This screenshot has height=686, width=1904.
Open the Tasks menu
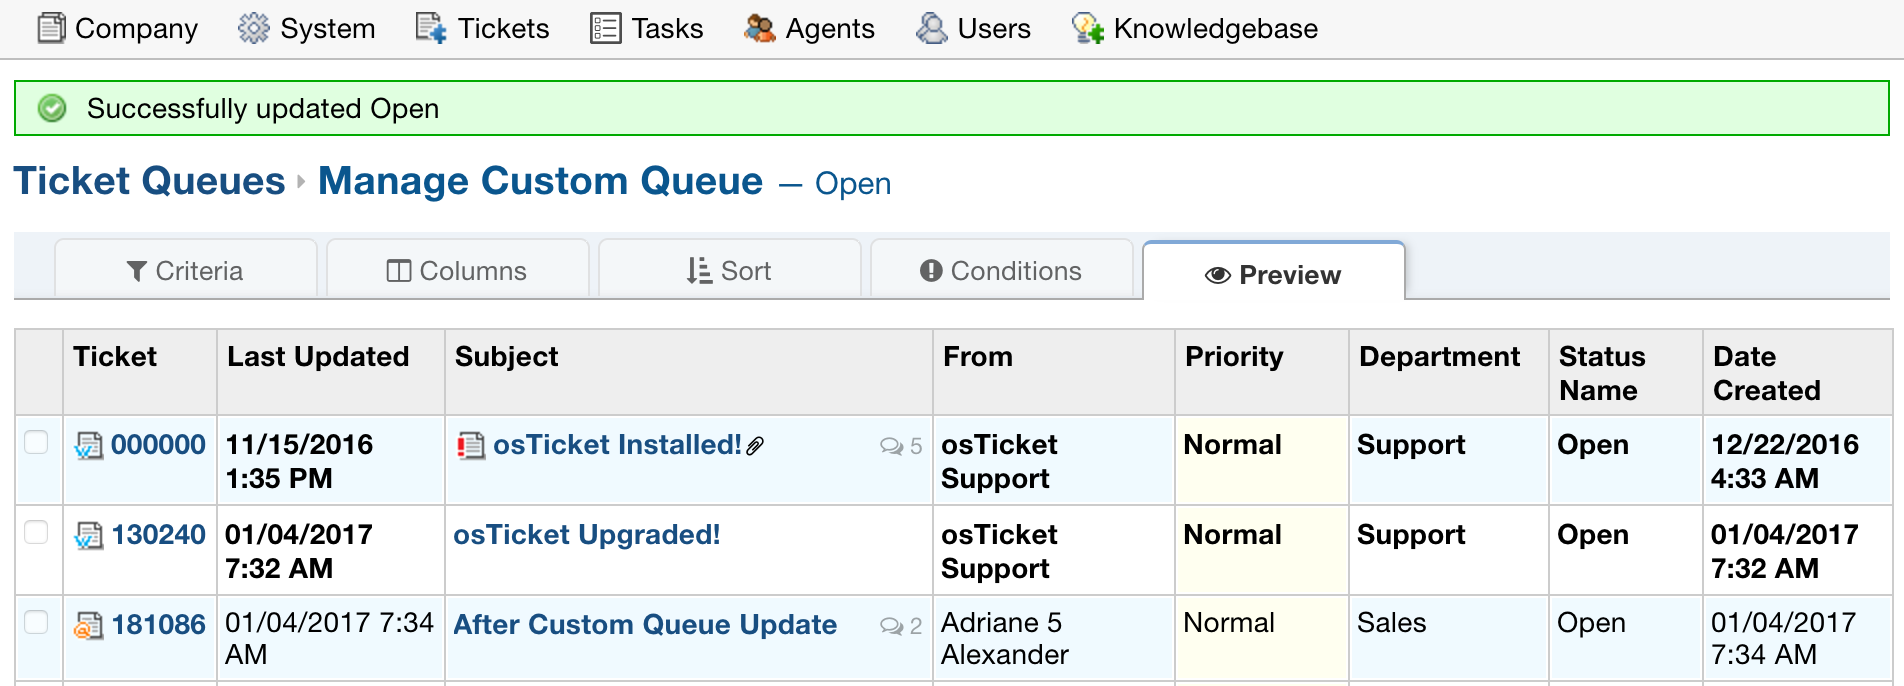point(647,28)
